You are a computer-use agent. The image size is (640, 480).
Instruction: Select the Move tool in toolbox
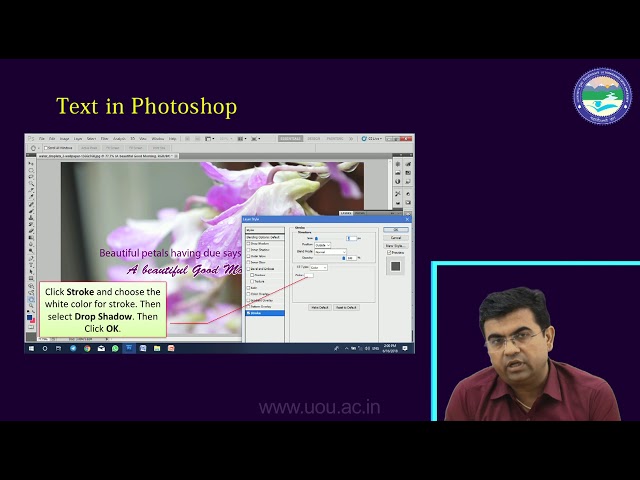(x=31, y=163)
